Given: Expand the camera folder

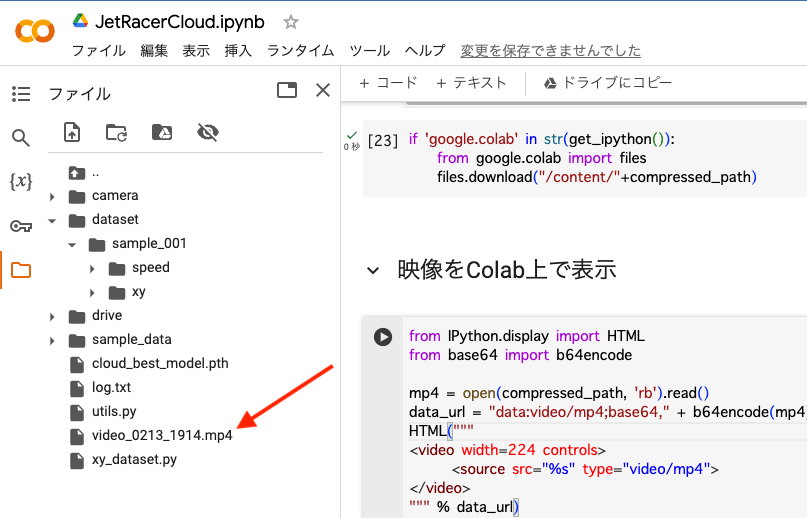Looking at the screenshot, I should pos(52,196).
